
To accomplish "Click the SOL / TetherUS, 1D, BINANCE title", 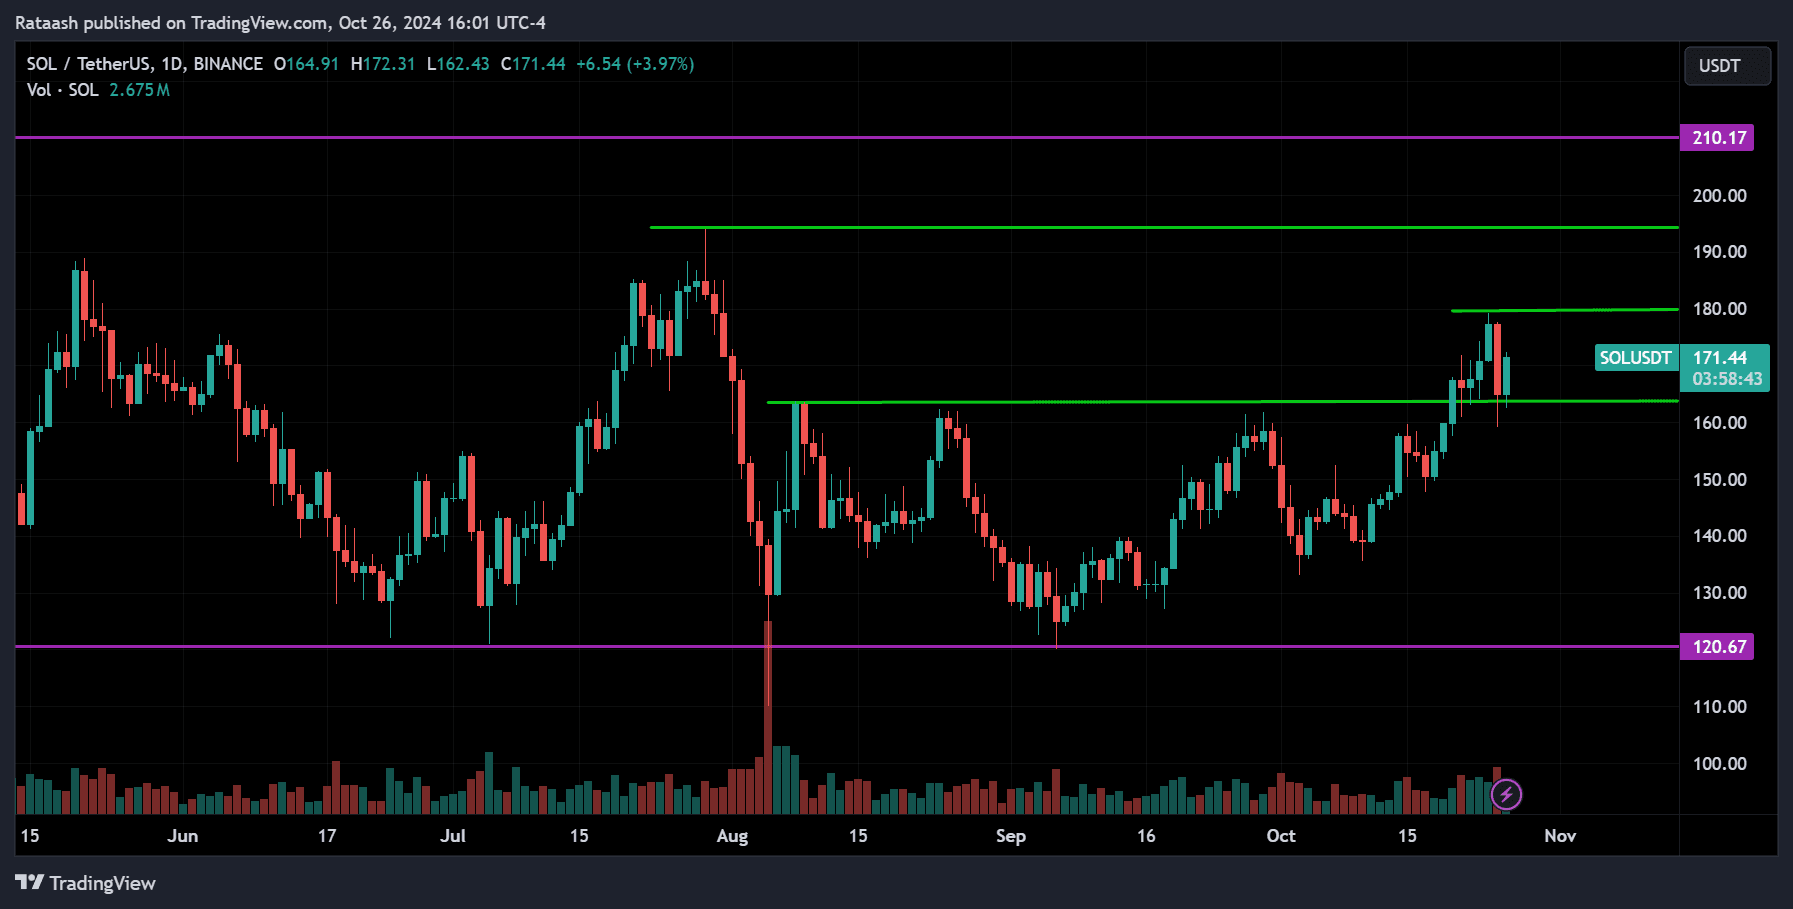I will coord(145,64).
